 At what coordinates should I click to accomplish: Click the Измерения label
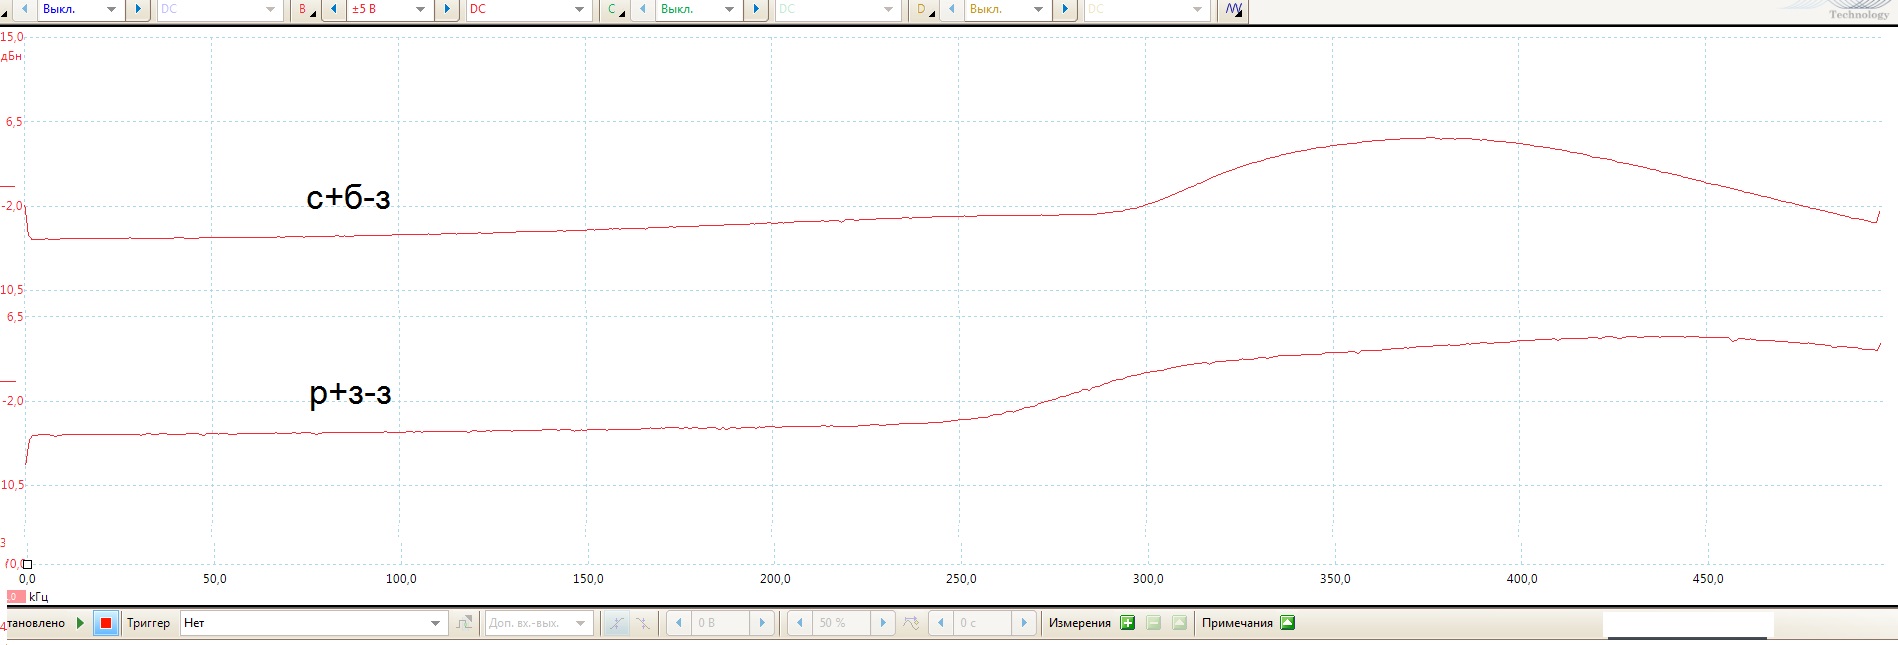point(1079,623)
